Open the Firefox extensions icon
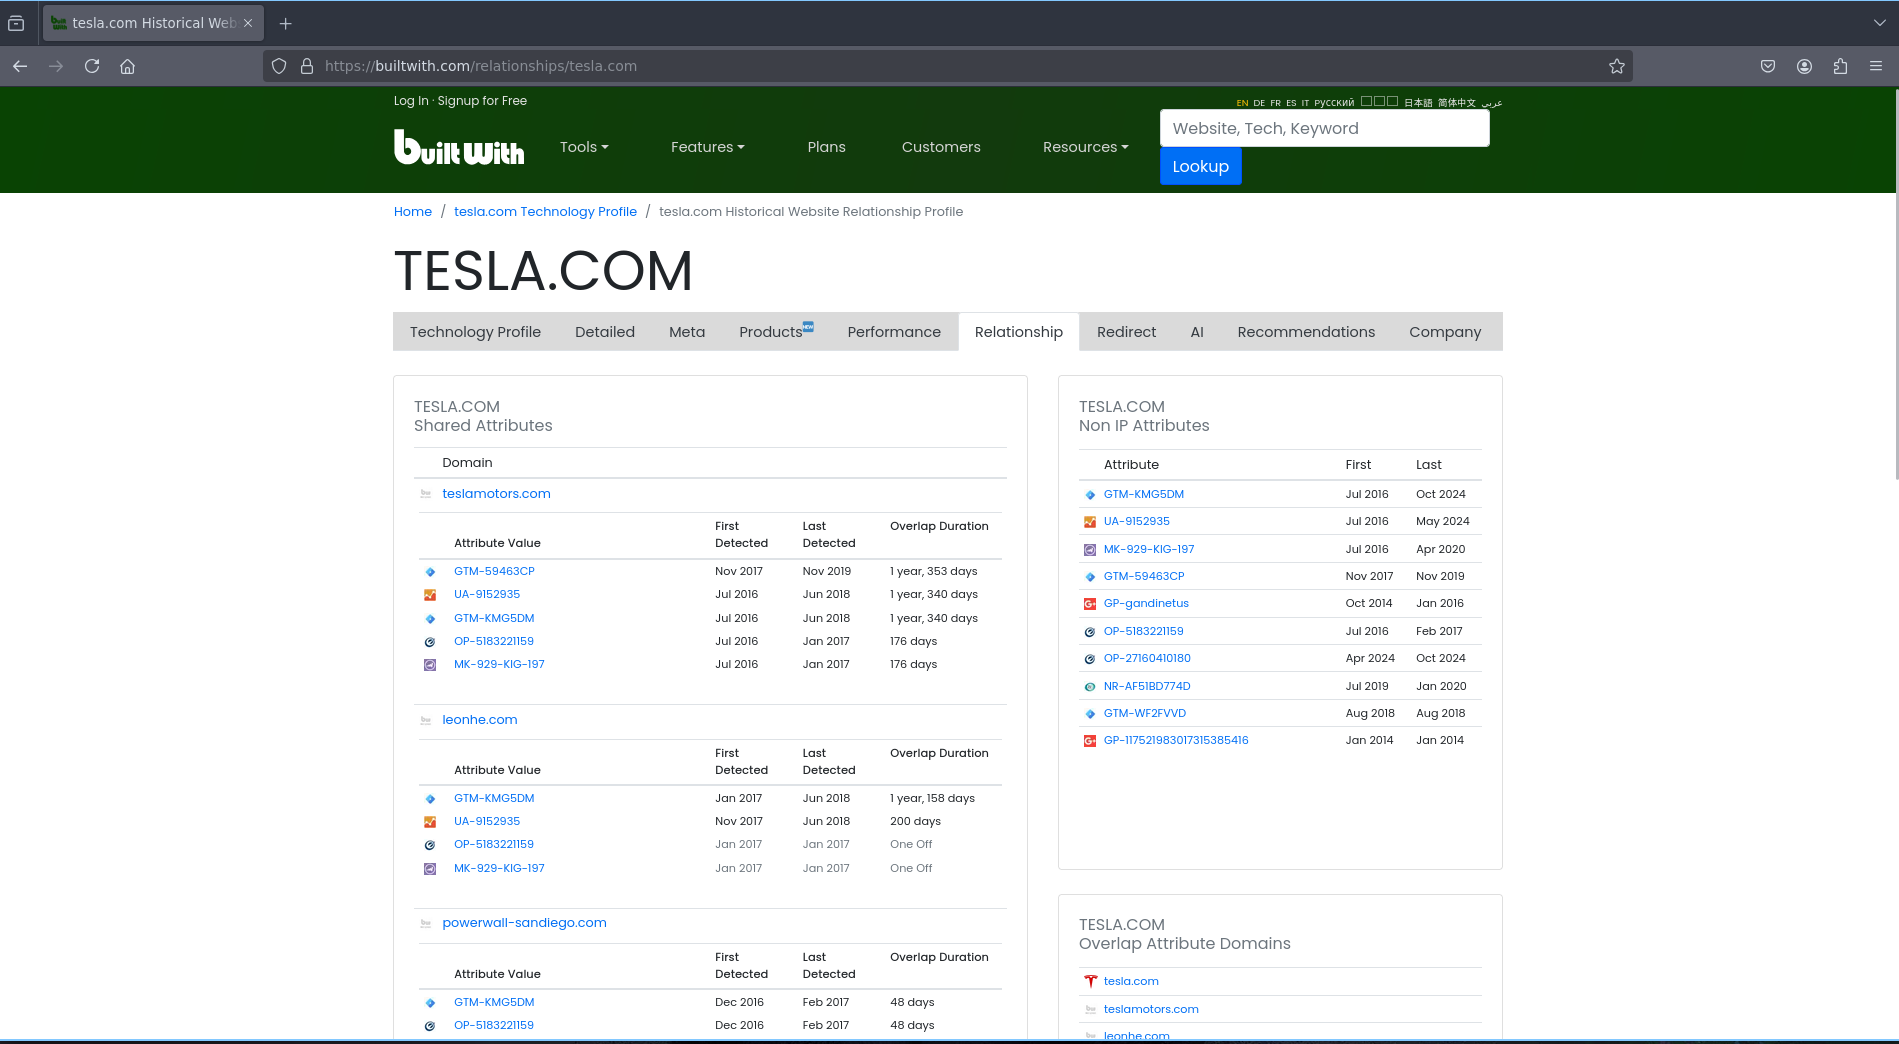This screenshot has width=1899, height=1044. (x=1840, y=66)
